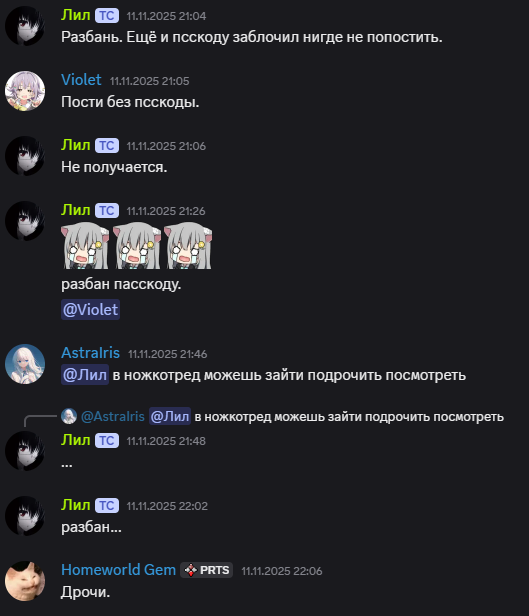
Task: Open the timestamp 11.11.2025 22:06
Action: (x=282, y=571)
